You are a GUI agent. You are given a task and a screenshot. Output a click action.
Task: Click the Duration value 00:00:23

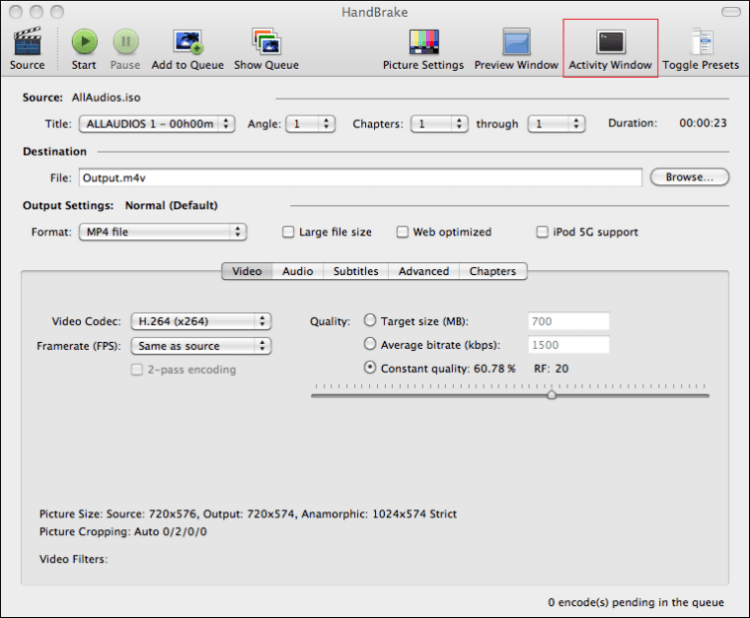click(x=703, y=123)
